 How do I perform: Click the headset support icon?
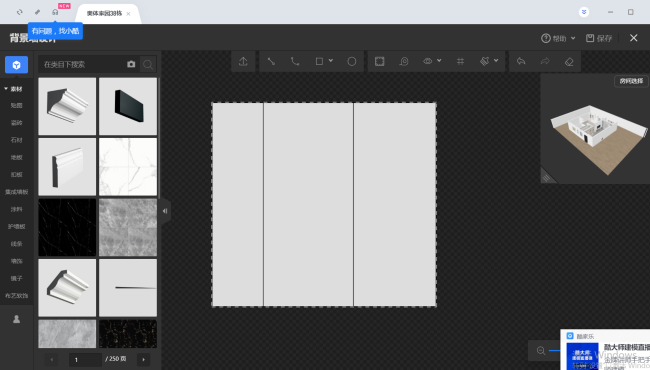[55, 12]
